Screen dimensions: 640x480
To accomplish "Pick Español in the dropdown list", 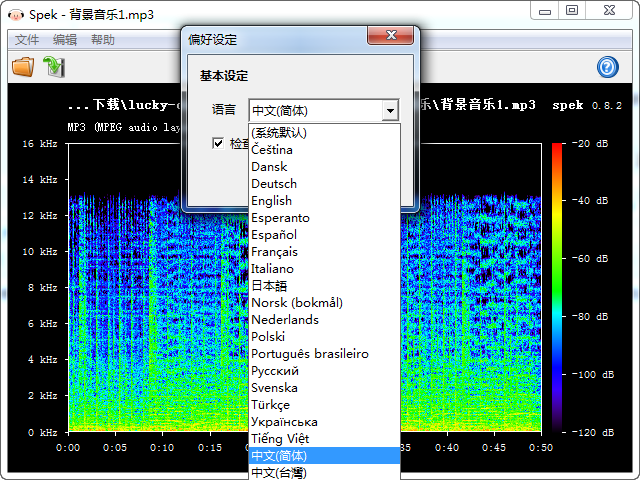I will [324, 235].
